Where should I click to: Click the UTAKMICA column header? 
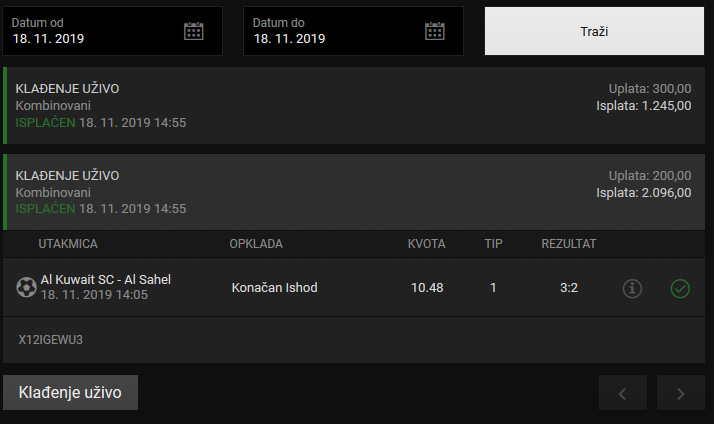point(68,244)
